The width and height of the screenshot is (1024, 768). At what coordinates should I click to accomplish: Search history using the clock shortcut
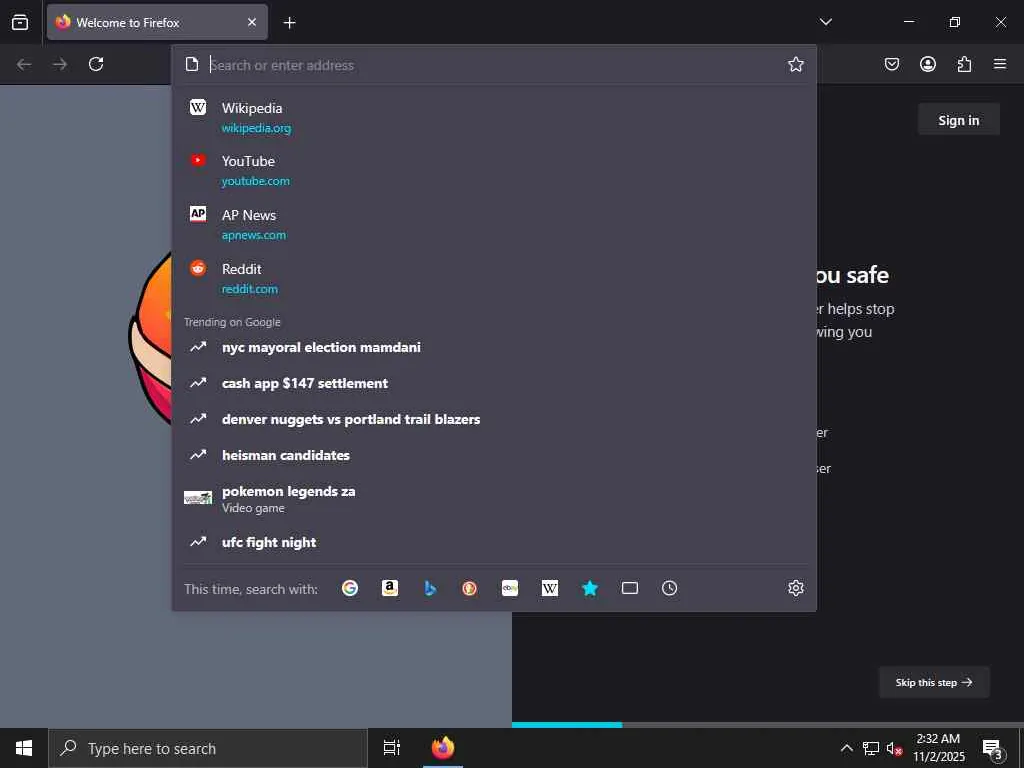click(669, 588)
